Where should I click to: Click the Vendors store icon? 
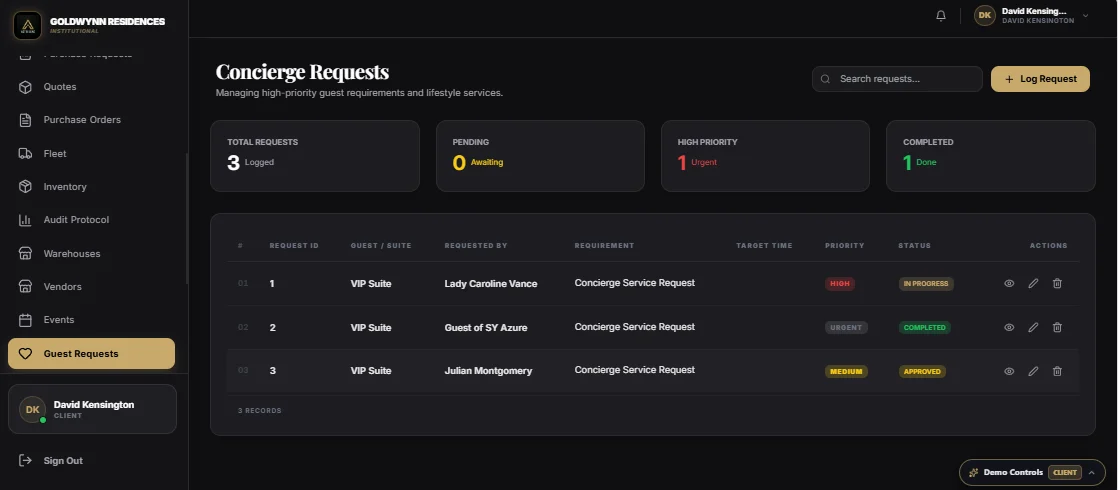coord(25,286)
